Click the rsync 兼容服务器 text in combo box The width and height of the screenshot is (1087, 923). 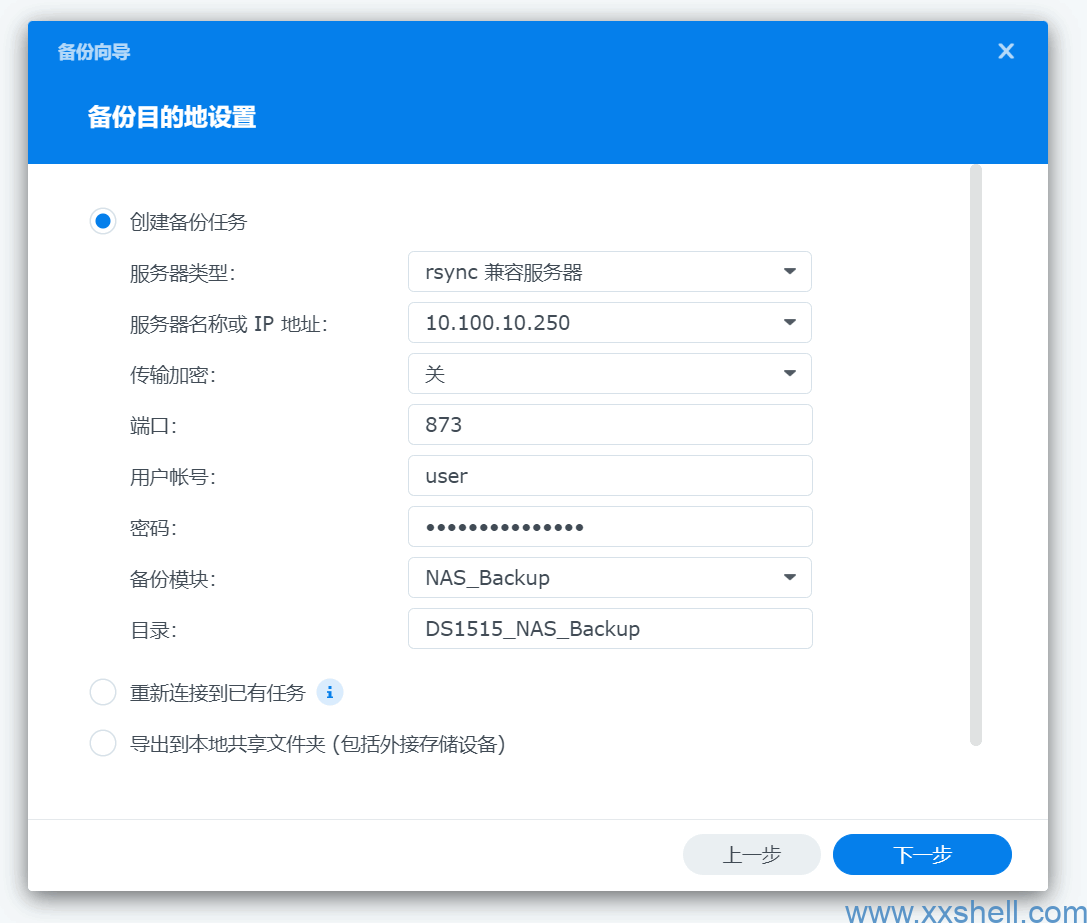coord(504,272)
